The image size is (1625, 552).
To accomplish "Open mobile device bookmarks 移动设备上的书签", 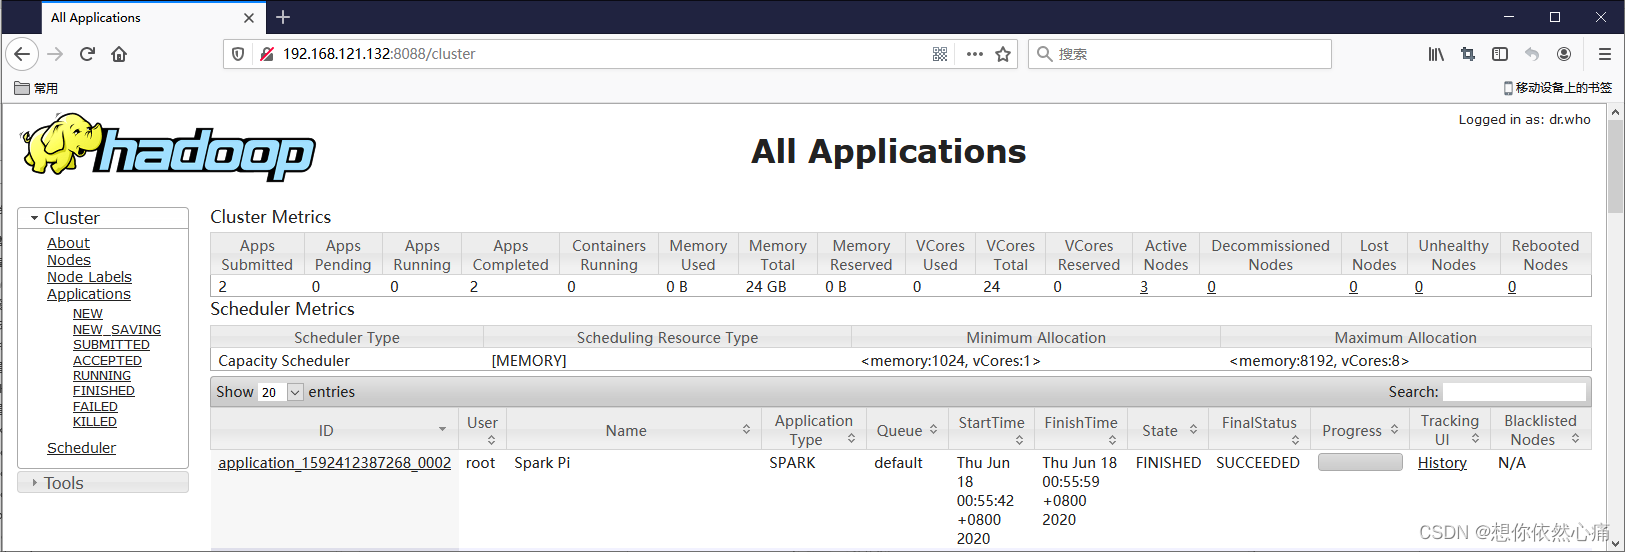I will tap(1558, 88).
